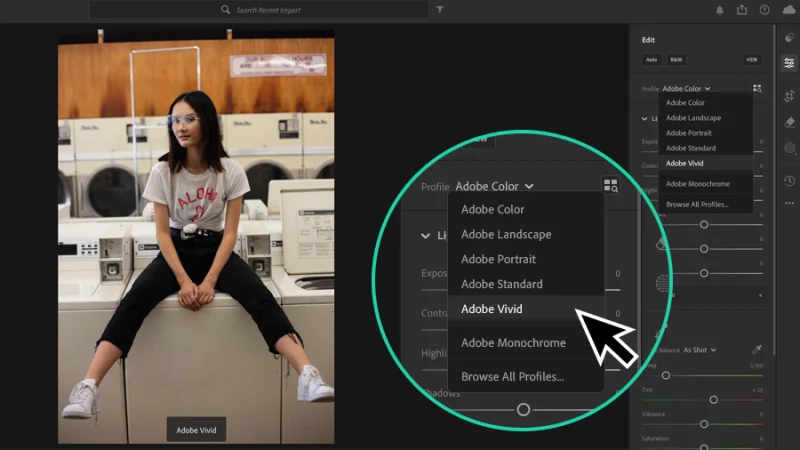This screenshot has height=450, width=800.
Task: Check cloud sync status icon
Action: 788,10
